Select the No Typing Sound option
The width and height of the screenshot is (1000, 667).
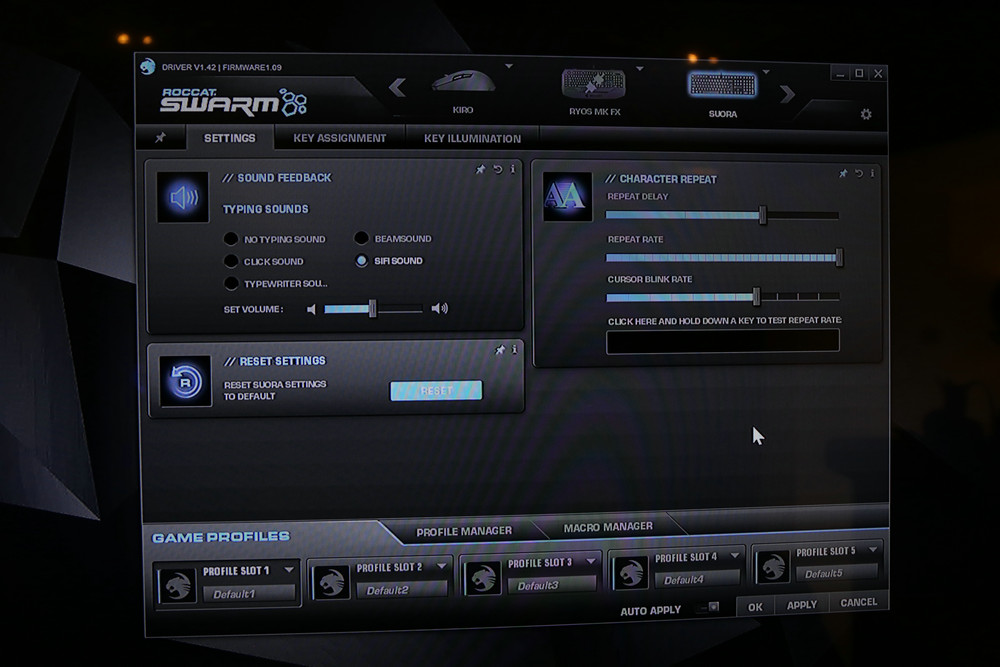pos(231,239)
